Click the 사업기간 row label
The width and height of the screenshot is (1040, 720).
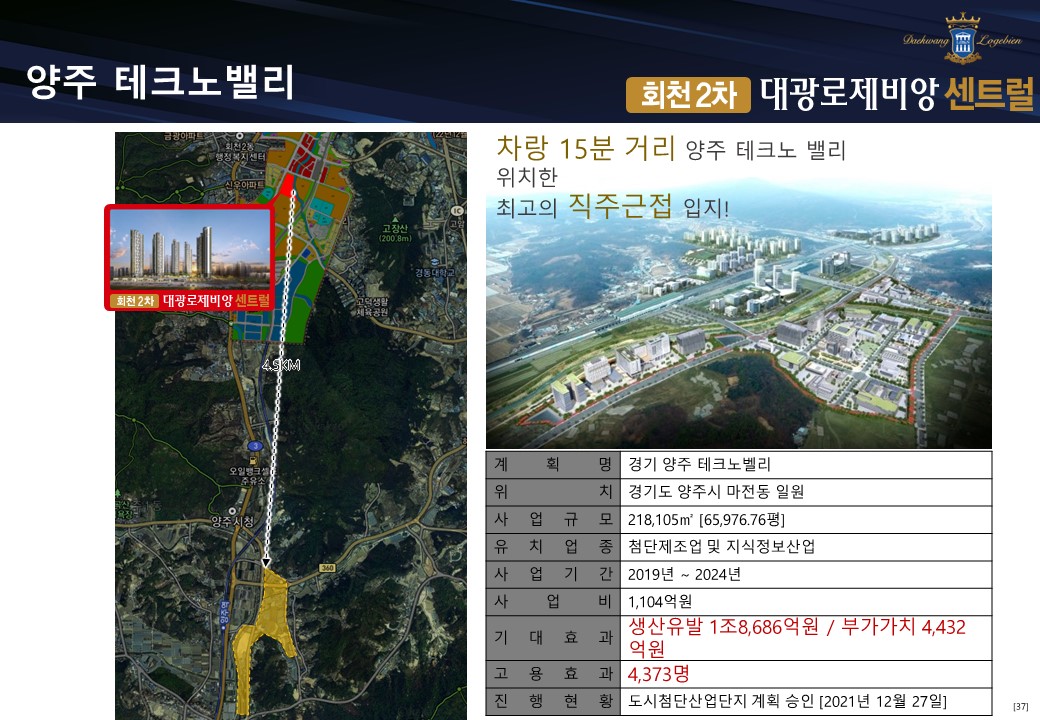tap(552, 575)
